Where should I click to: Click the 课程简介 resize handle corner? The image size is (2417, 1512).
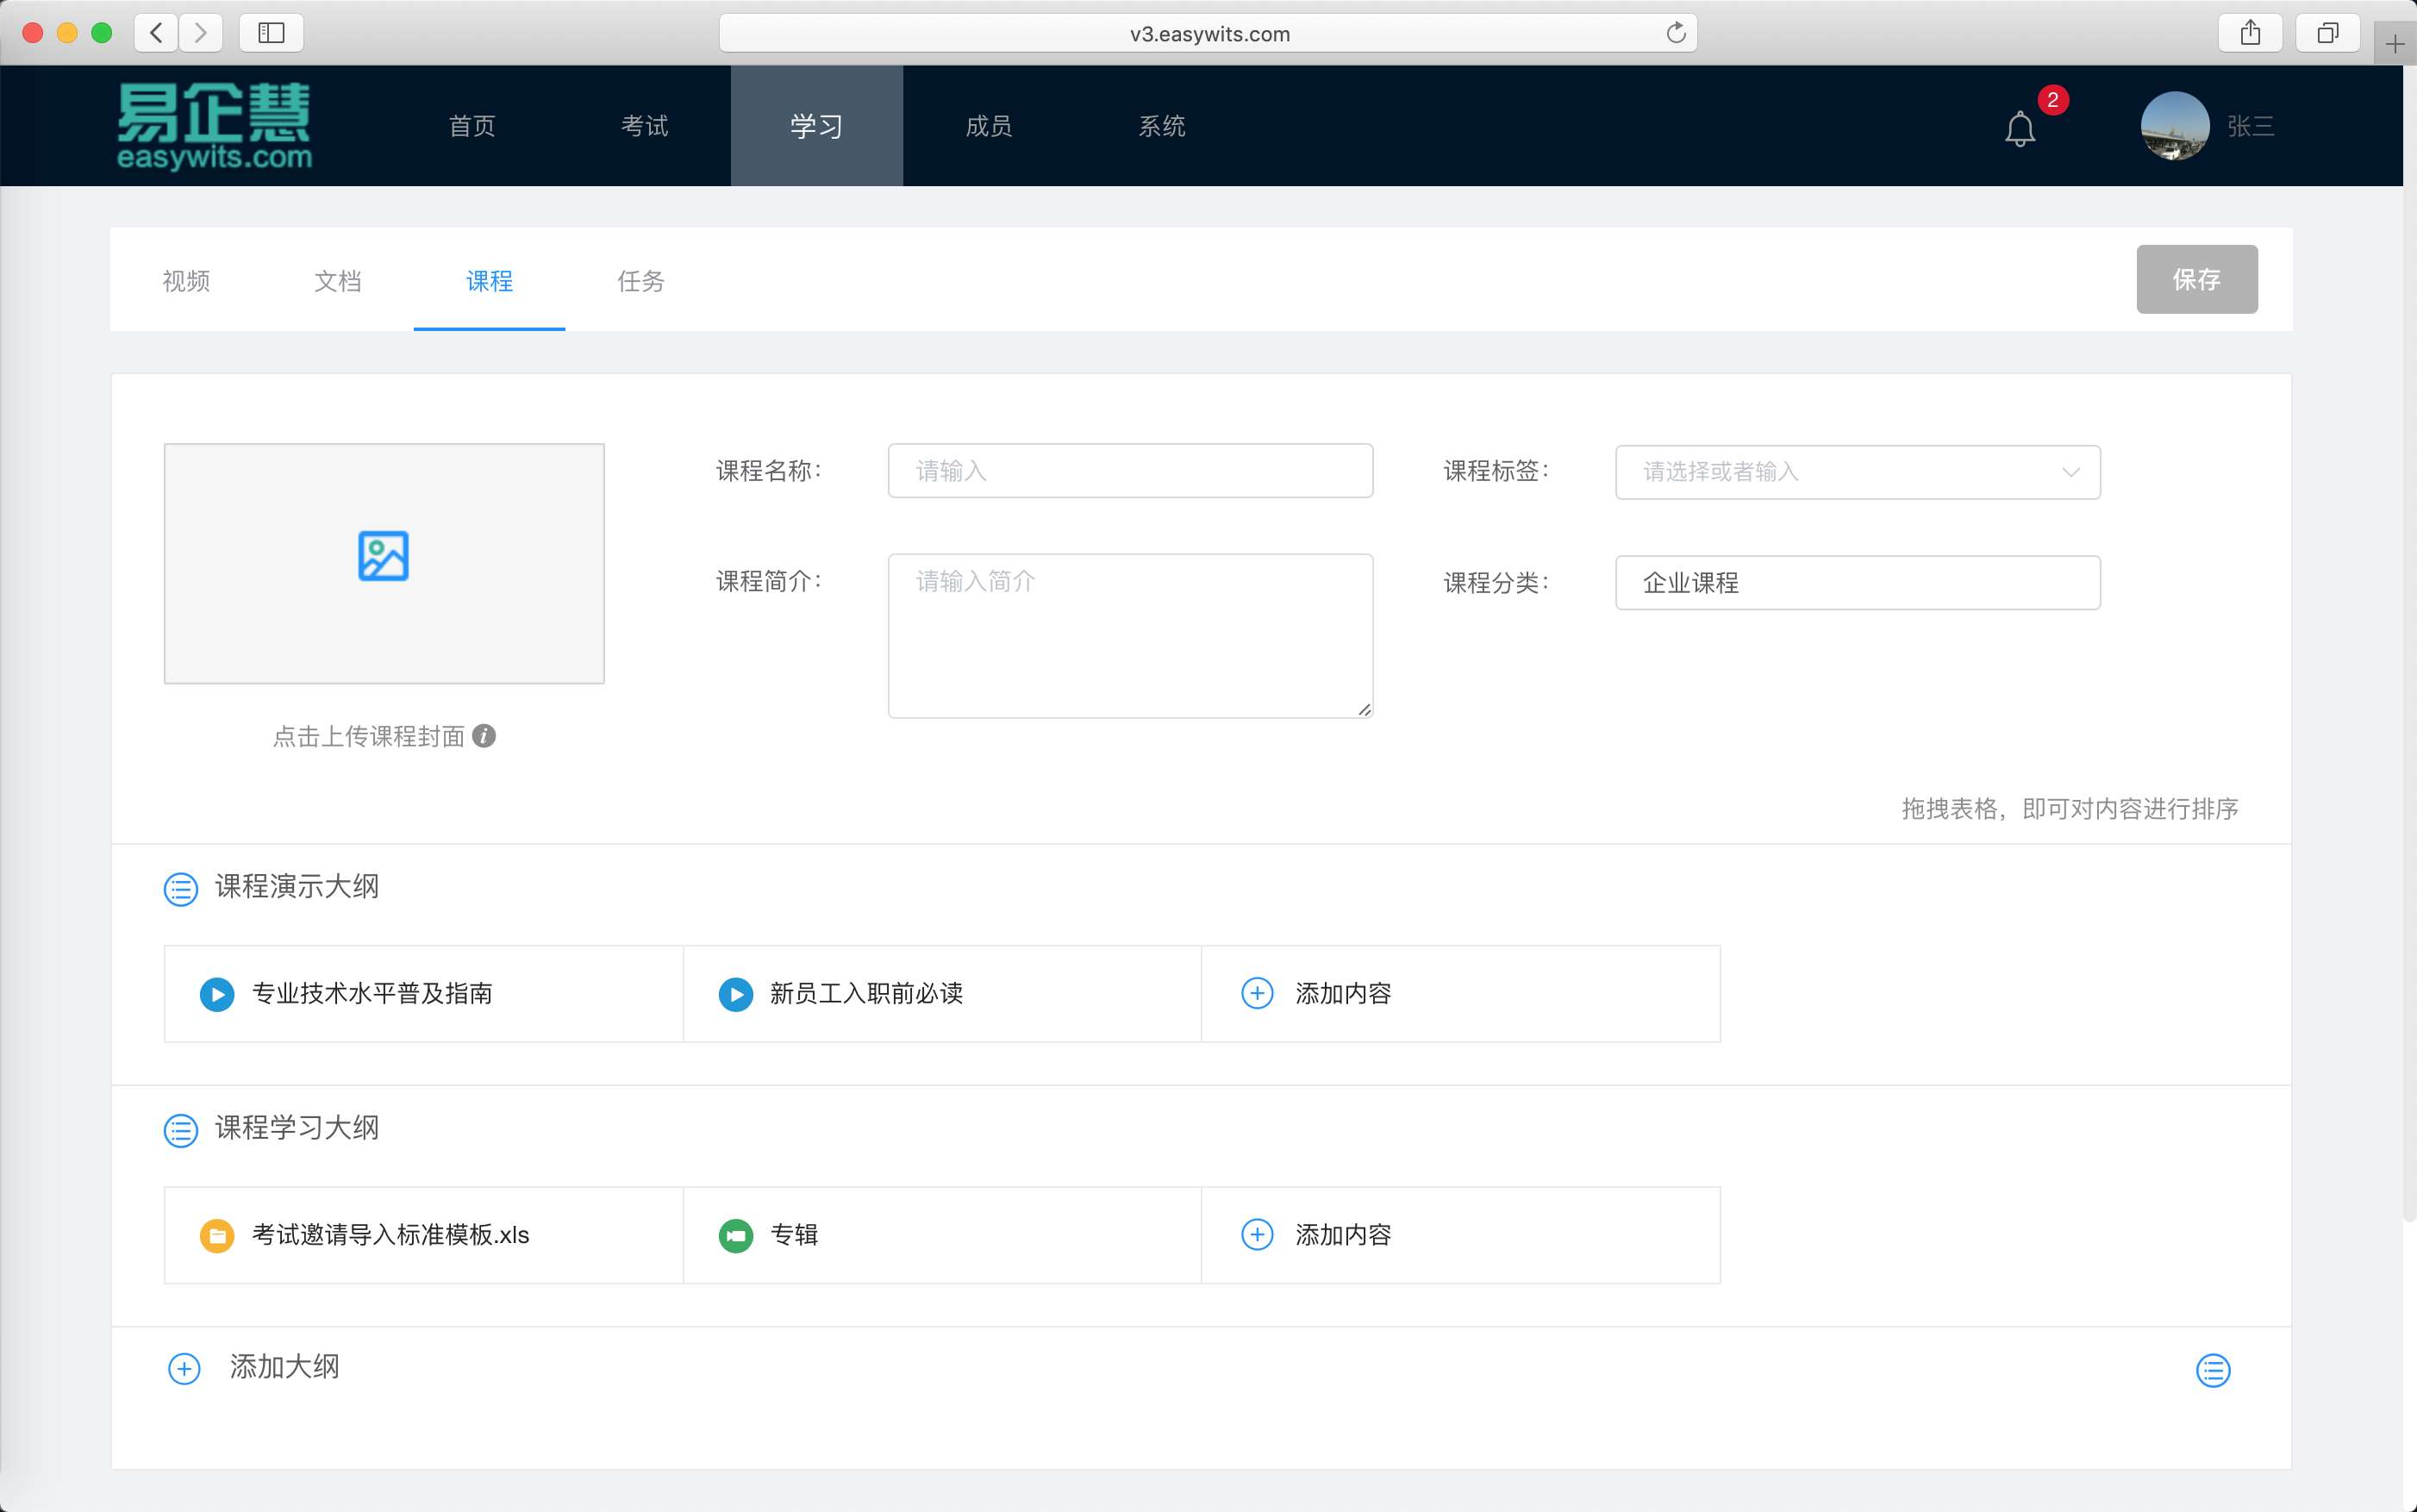click(x=1364, y=709)
